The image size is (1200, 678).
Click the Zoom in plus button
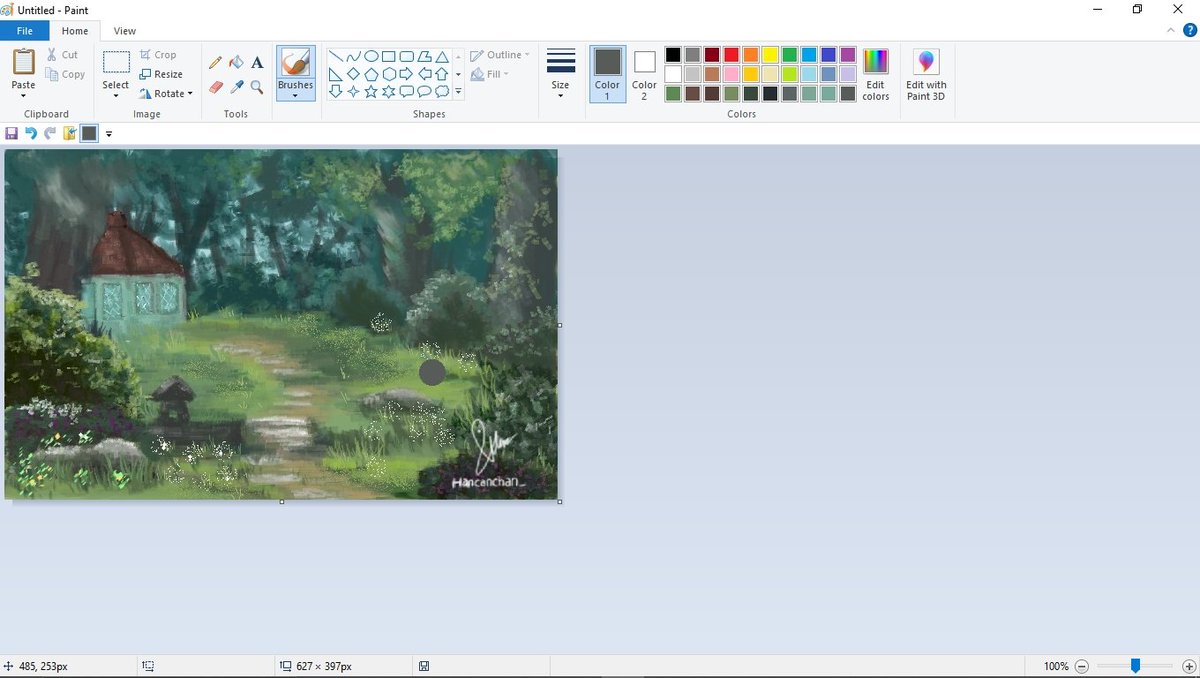click(1189, 666)
